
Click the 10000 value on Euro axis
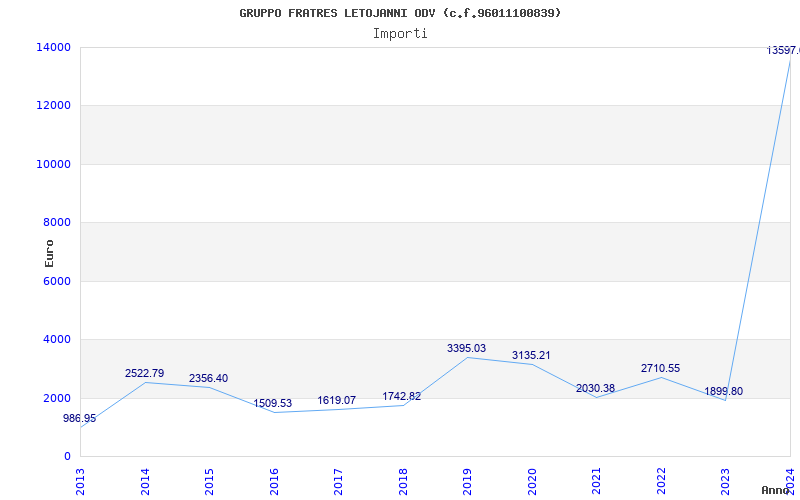[54, 165]
